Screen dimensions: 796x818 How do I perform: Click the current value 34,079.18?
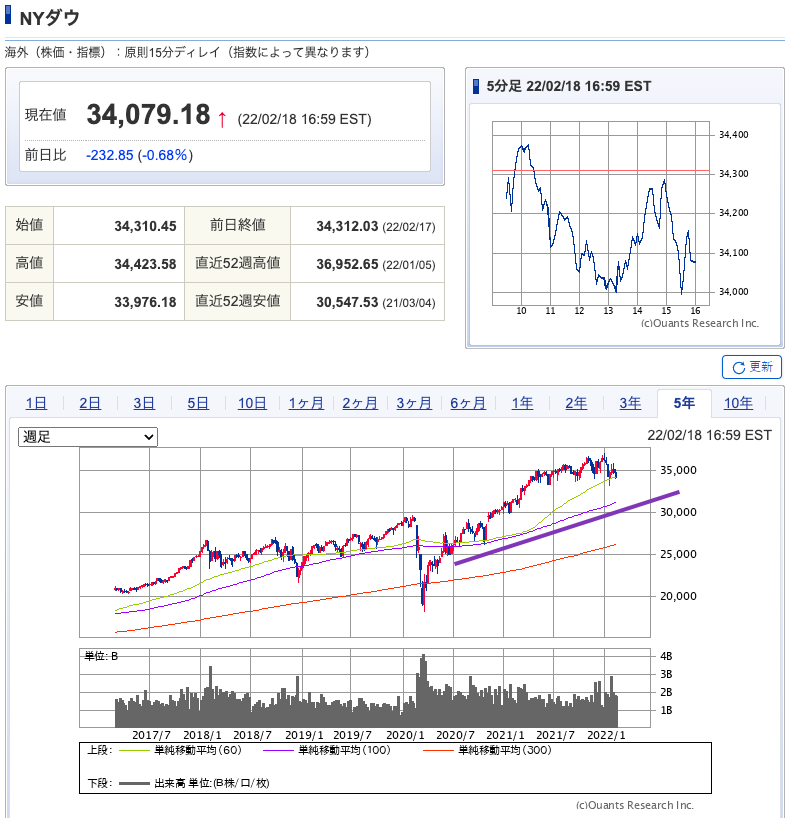148,115
